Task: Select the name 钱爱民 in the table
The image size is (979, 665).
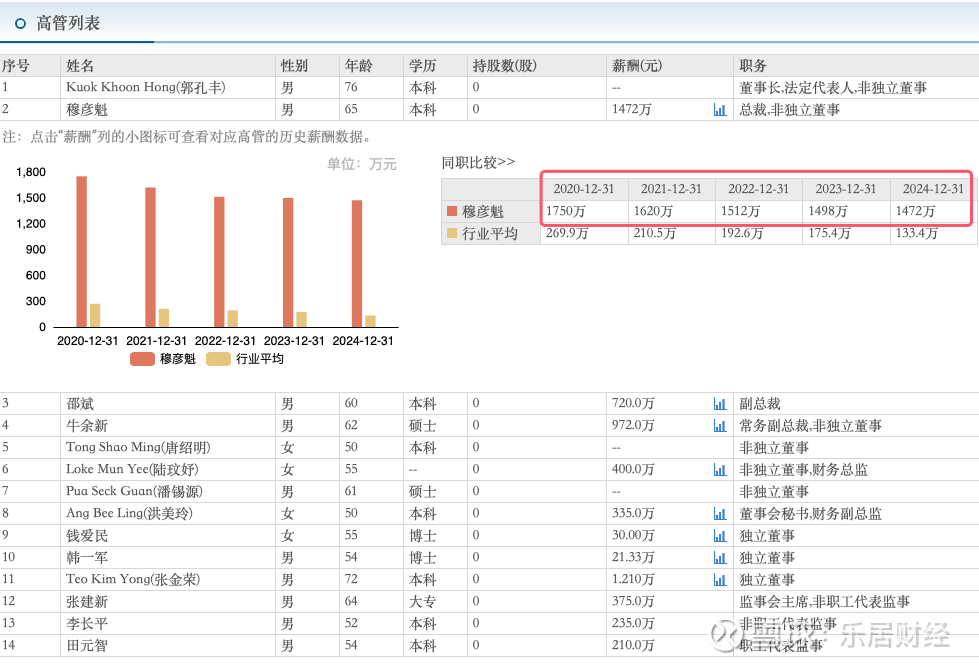Action: [x=87, y=536]
